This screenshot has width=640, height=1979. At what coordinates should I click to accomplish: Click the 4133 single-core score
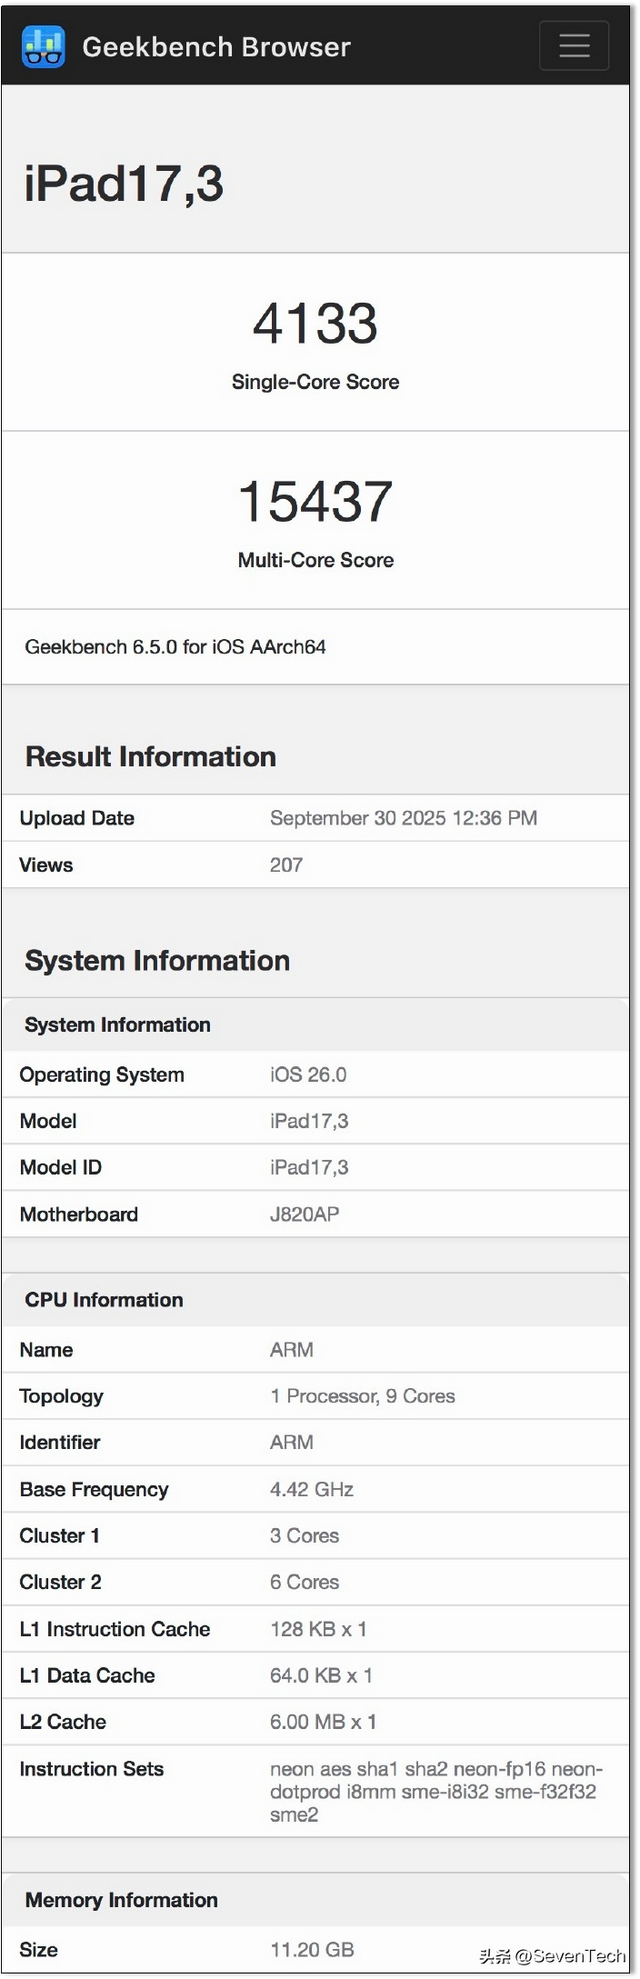pyautogui.click(x=315, y=324)
